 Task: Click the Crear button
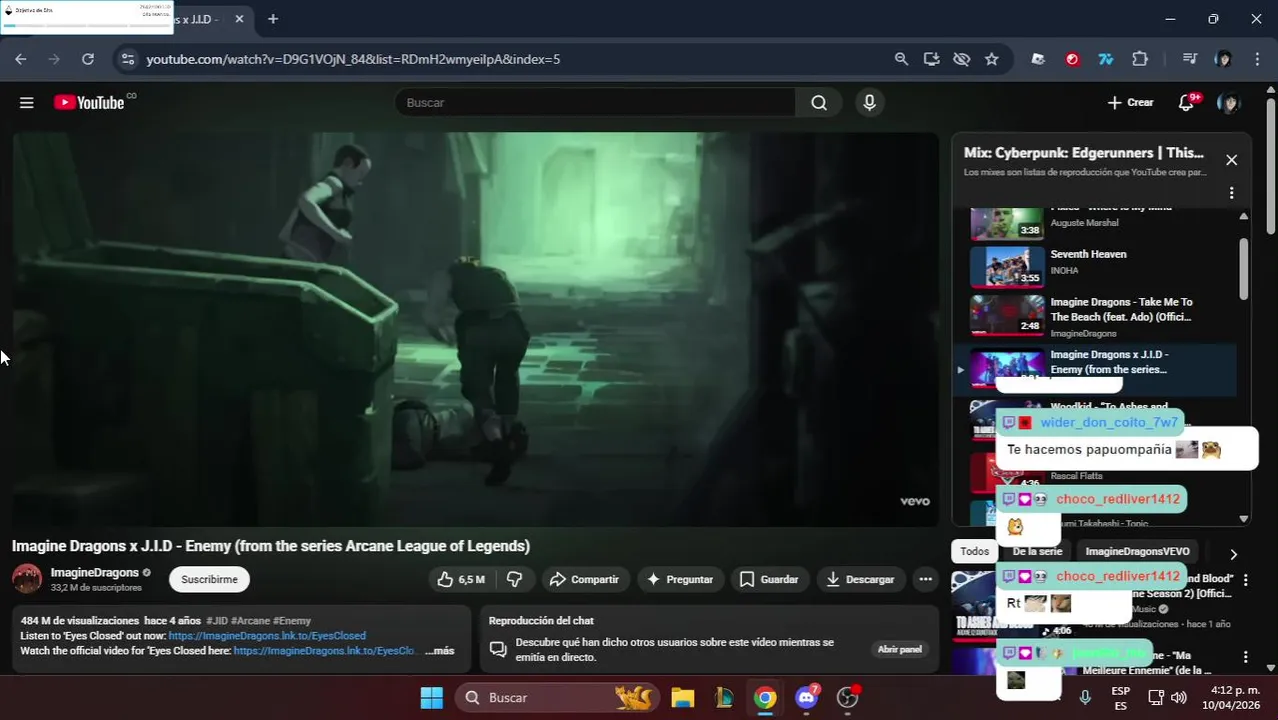[1131, 103]
